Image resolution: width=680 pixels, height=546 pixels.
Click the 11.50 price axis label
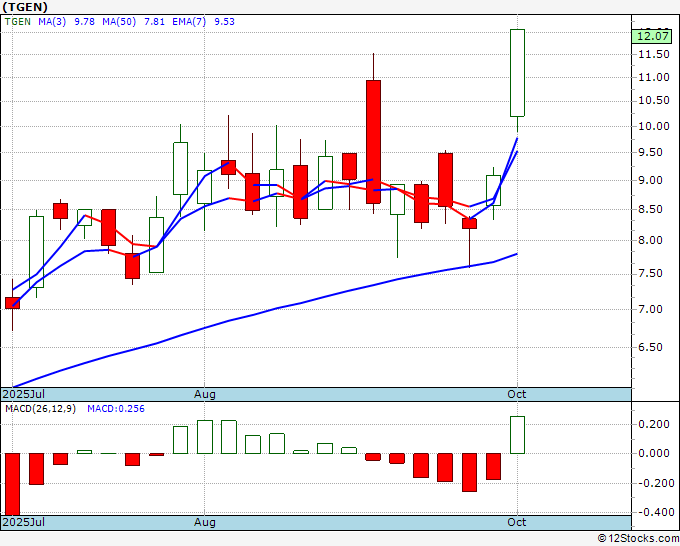[x=654, y=54]
